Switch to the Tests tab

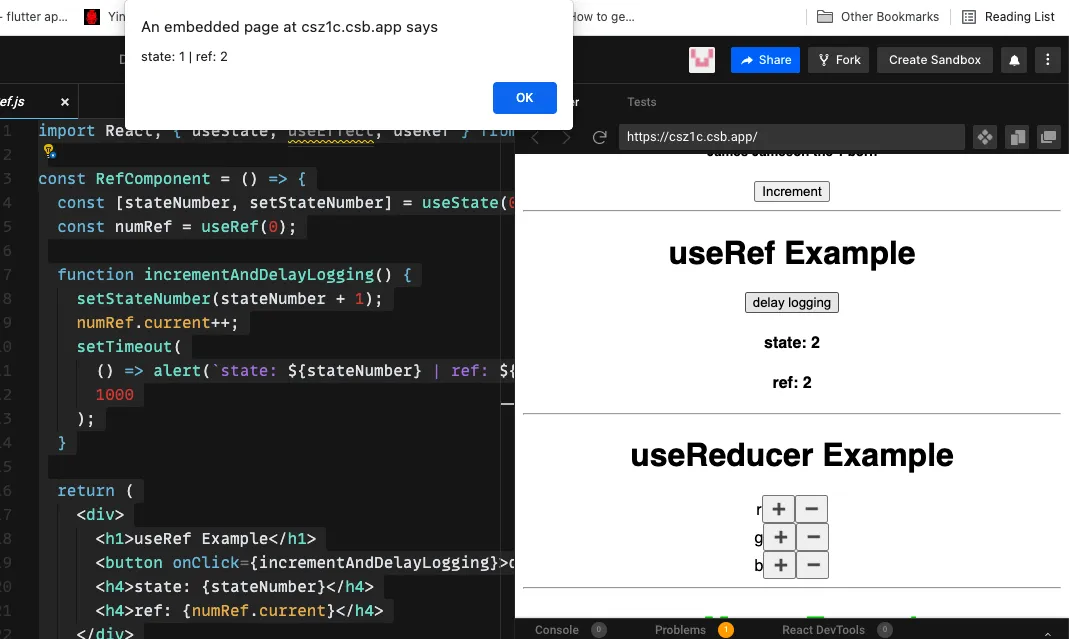tap(642, 102)
